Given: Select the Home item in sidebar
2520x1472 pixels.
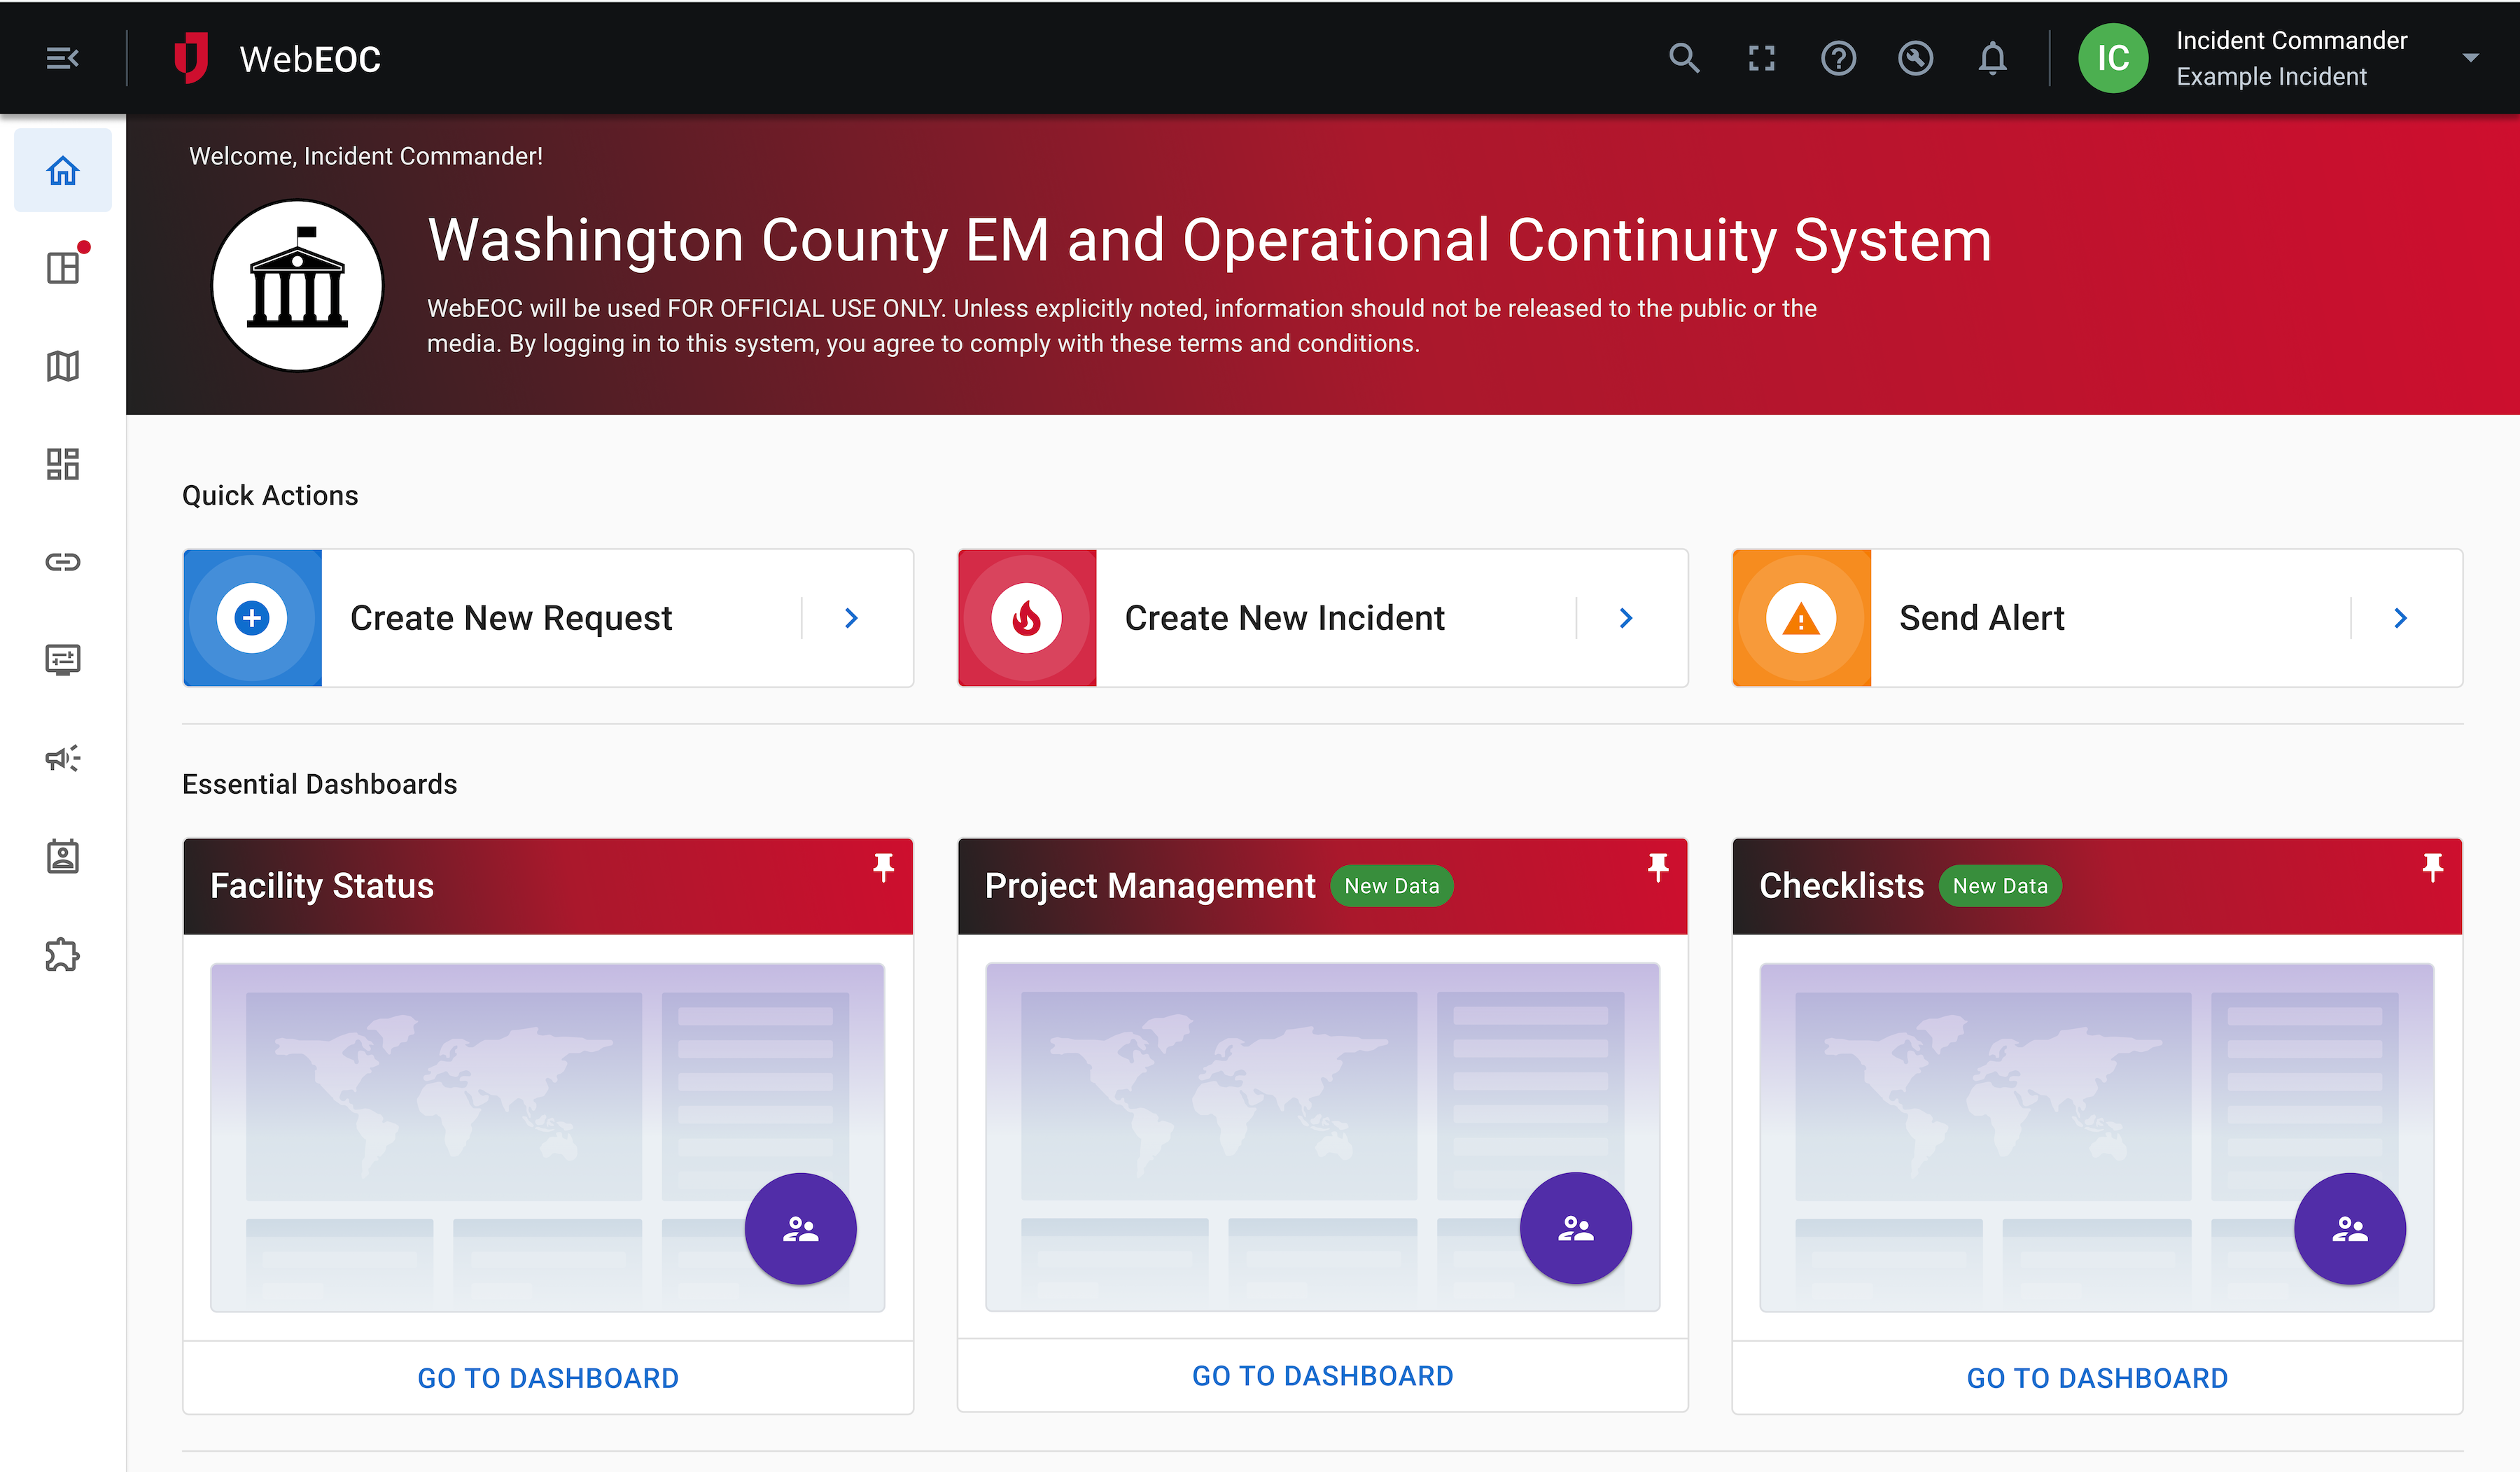Looking at the screenshot, I should click(x=62, y=170).
